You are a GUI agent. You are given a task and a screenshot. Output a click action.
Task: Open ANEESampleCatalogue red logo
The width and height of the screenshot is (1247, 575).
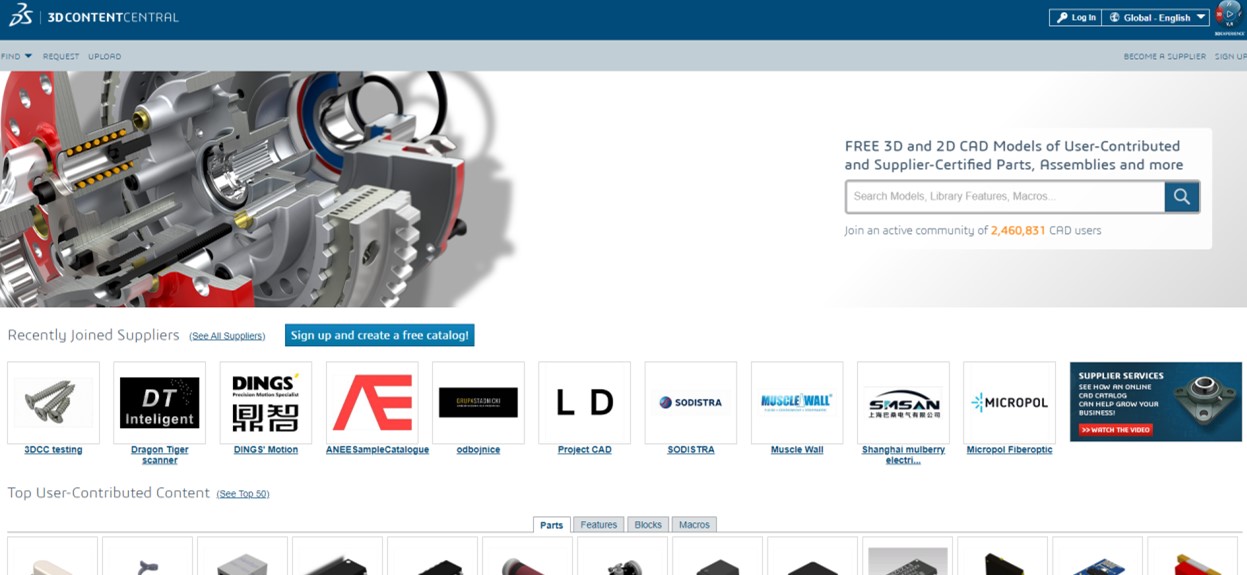pos(372,403)
